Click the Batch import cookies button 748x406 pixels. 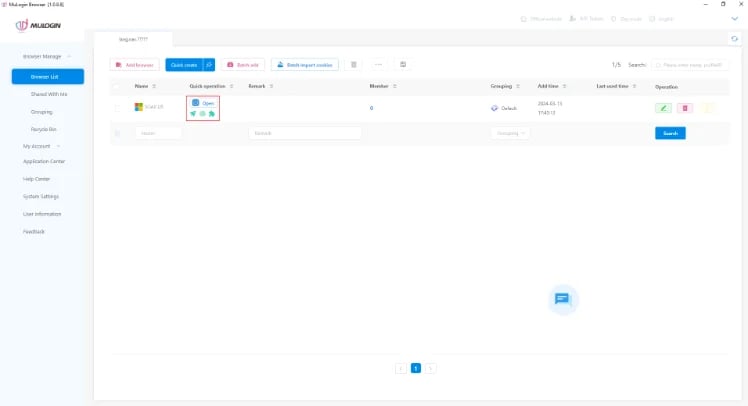(304, 64)
